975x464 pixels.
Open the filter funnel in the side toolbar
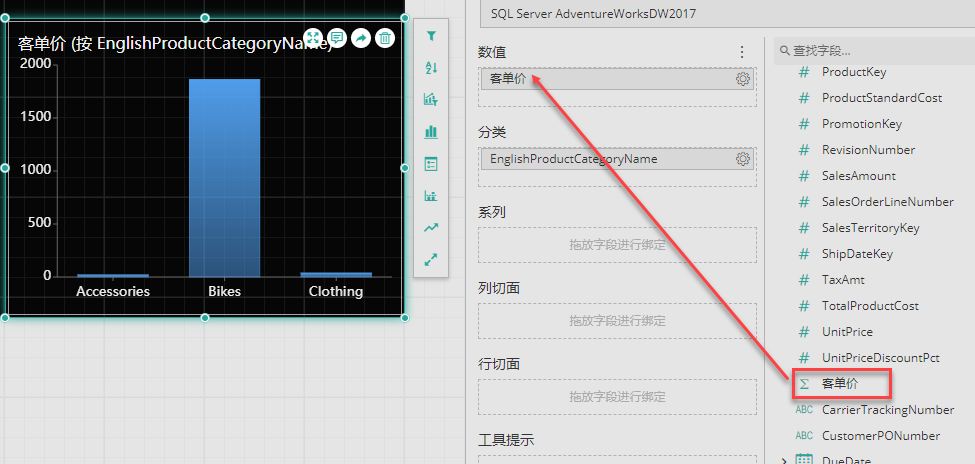coord(431,37)
